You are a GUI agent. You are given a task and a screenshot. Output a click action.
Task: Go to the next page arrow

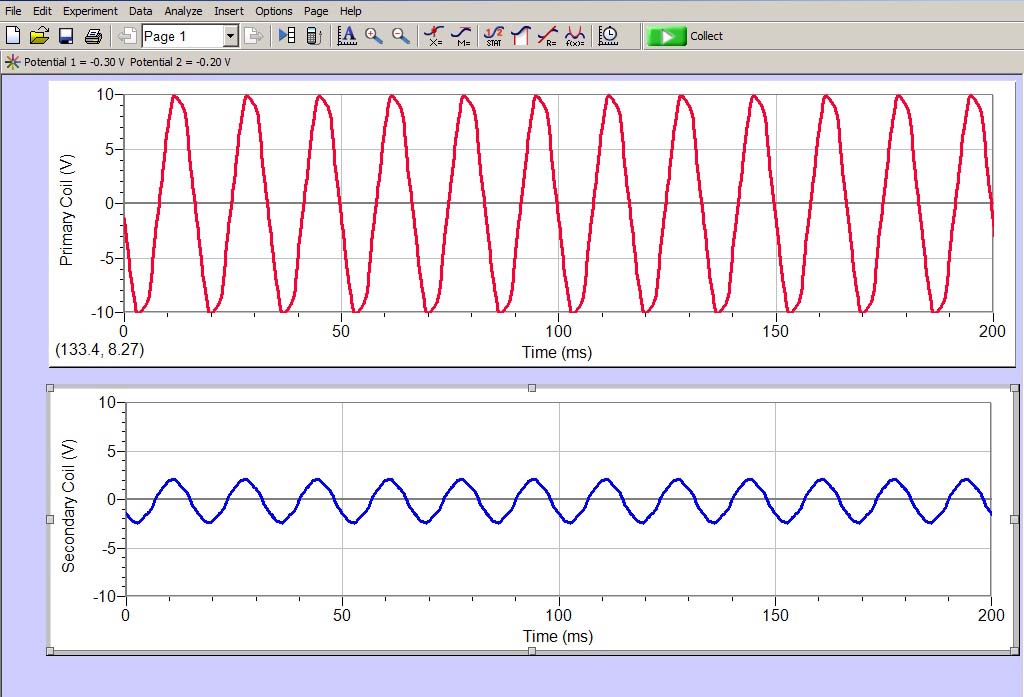click(254, 36)
